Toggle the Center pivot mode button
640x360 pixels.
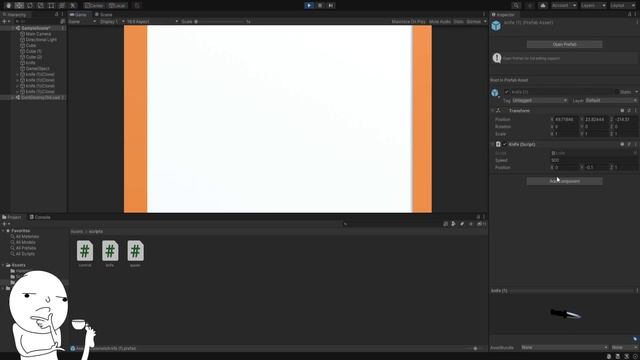(94, 6)
